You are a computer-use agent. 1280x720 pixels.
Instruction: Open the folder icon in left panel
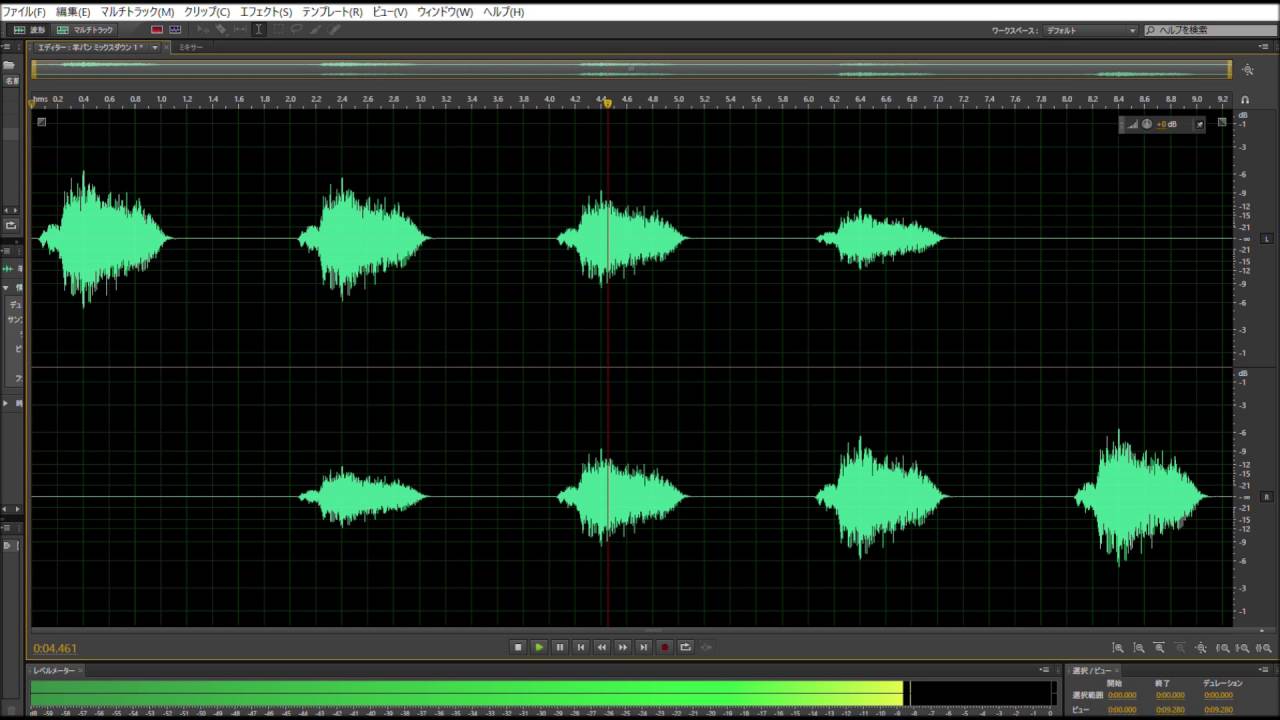pyautogui.click(x=9, y=65)
